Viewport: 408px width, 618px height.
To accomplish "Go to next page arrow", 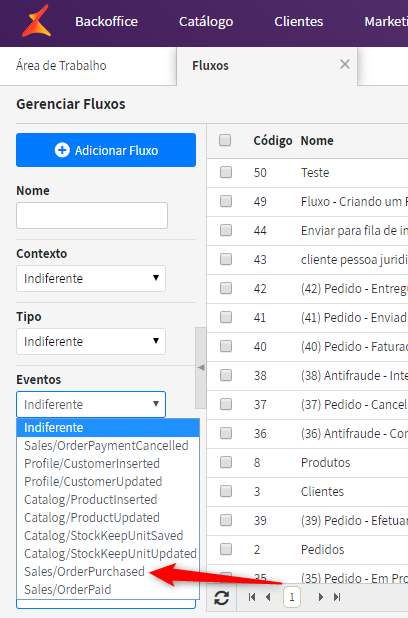I will [320, 597].
